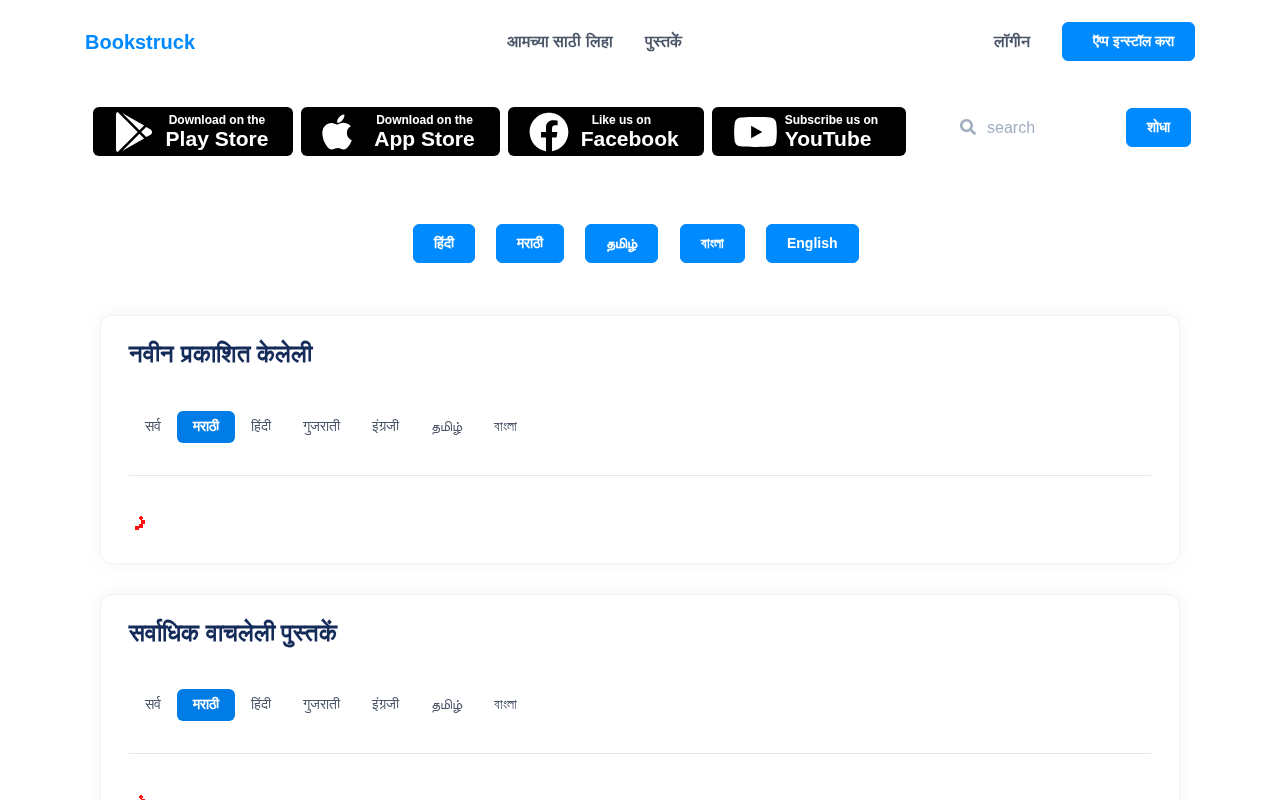Switch to इंग्रजी tab under सर्वाधिक वाचलेली पुस्तकें
This screenshot has width=1280, height=800.
tap(385, 705)
